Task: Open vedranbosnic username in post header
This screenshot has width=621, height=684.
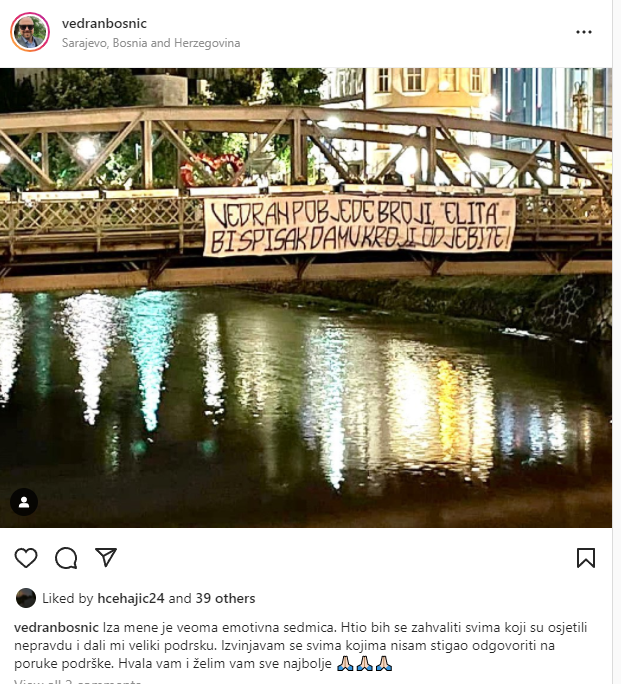Action: tap(104, 24)
